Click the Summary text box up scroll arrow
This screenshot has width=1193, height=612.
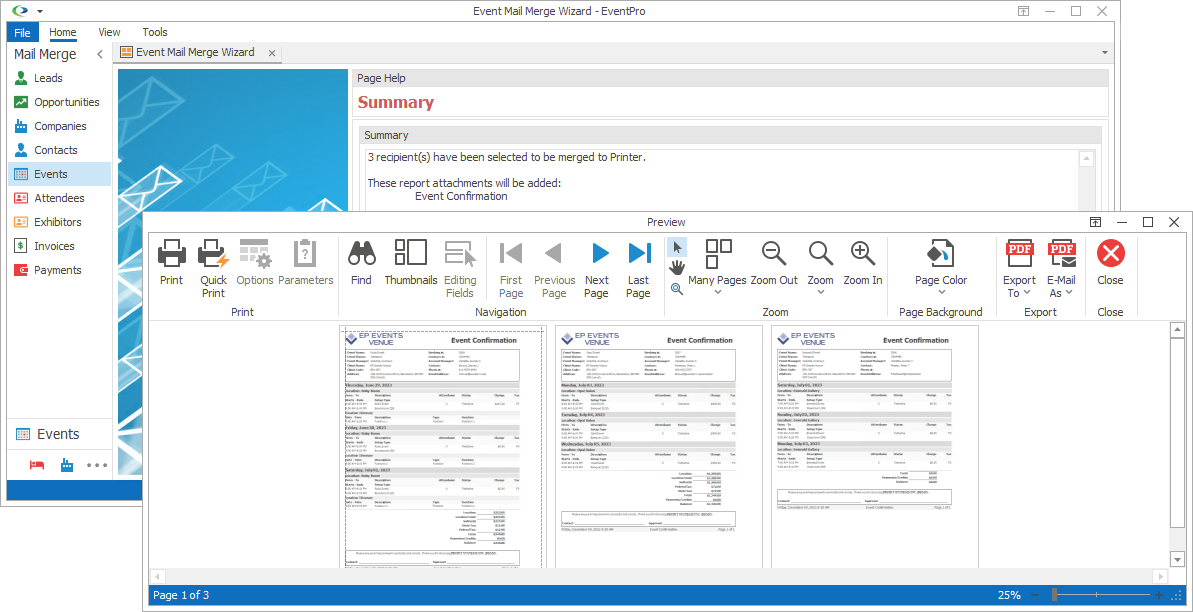1086,159
